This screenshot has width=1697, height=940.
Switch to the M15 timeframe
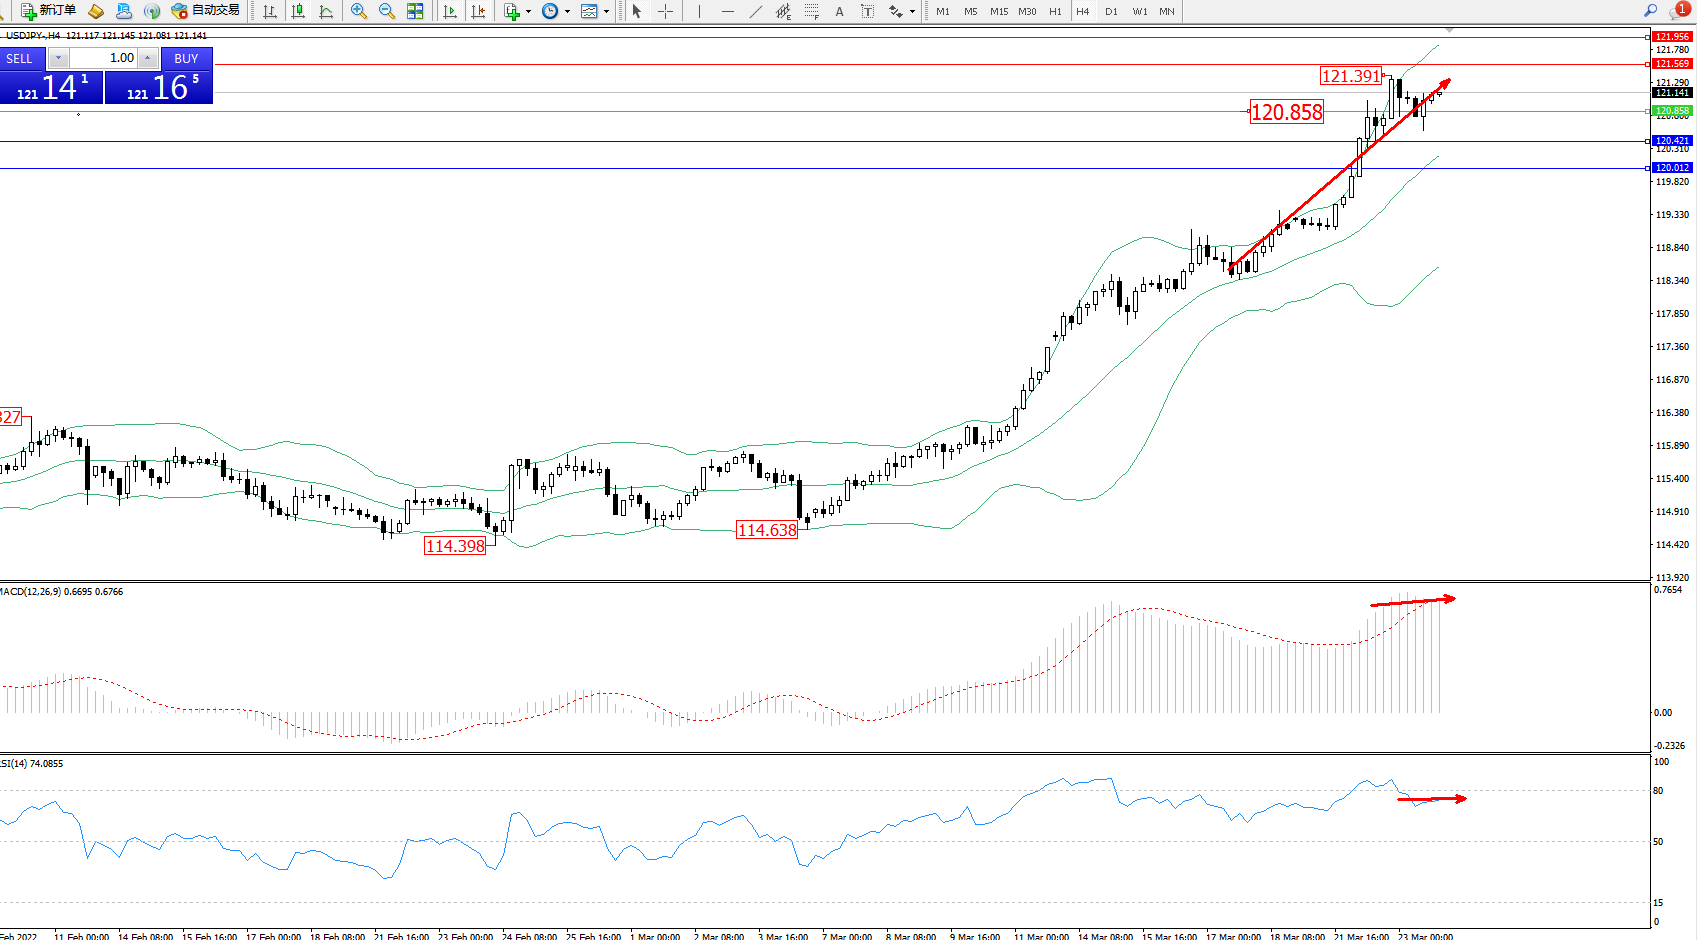(x=998, y=12)
